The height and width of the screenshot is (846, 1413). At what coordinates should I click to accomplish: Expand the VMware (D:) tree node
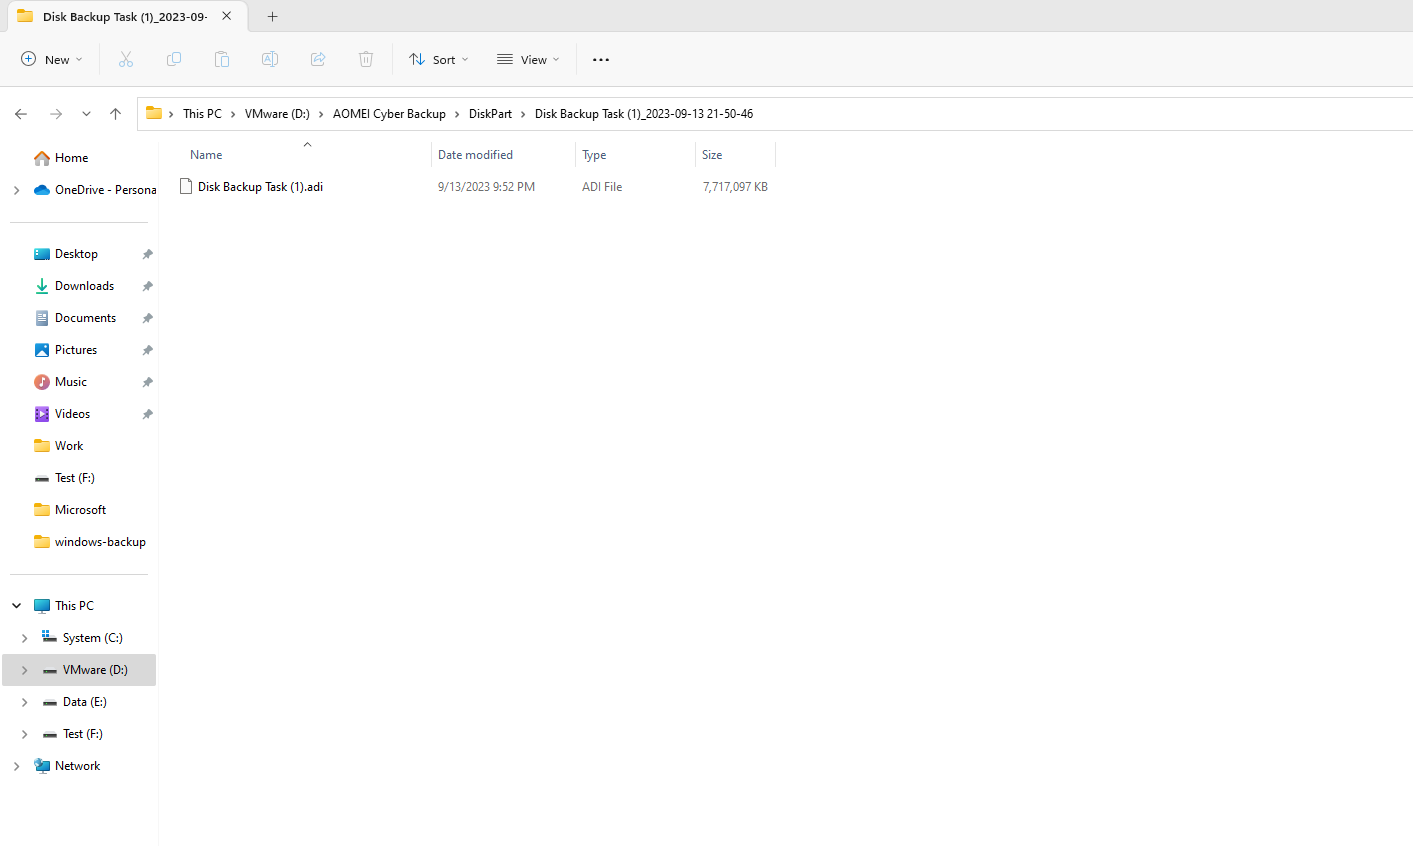pyautogui.click(x=25, y=670)
